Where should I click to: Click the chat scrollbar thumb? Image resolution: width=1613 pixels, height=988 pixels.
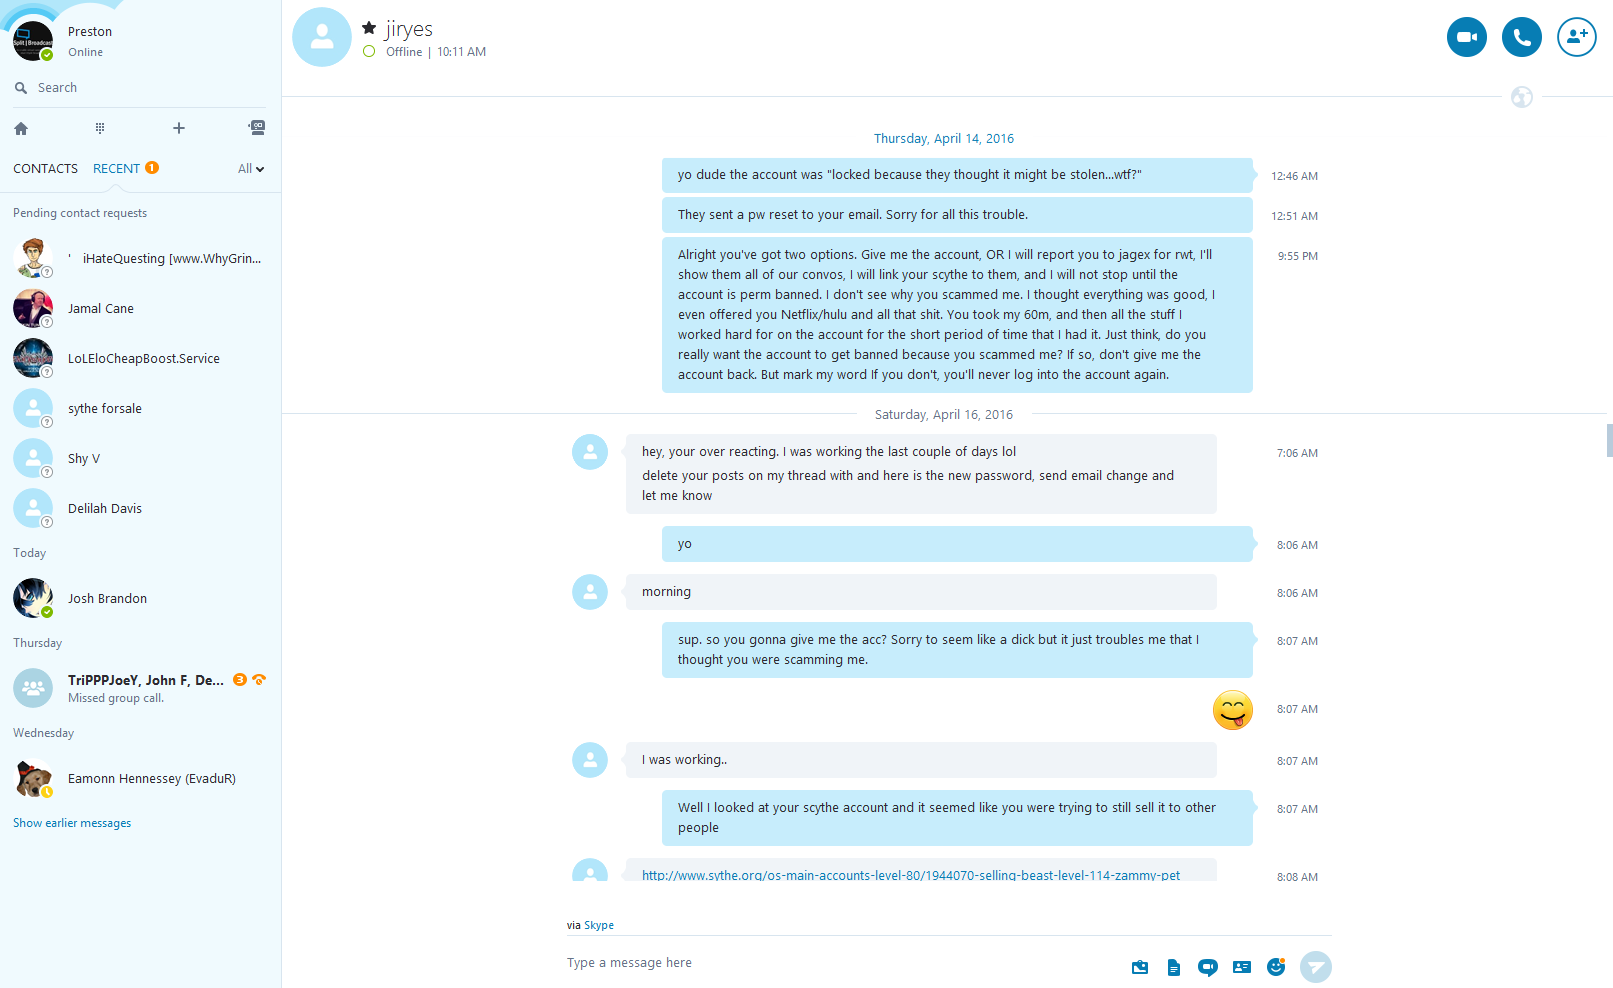[x=1609, y=440]
